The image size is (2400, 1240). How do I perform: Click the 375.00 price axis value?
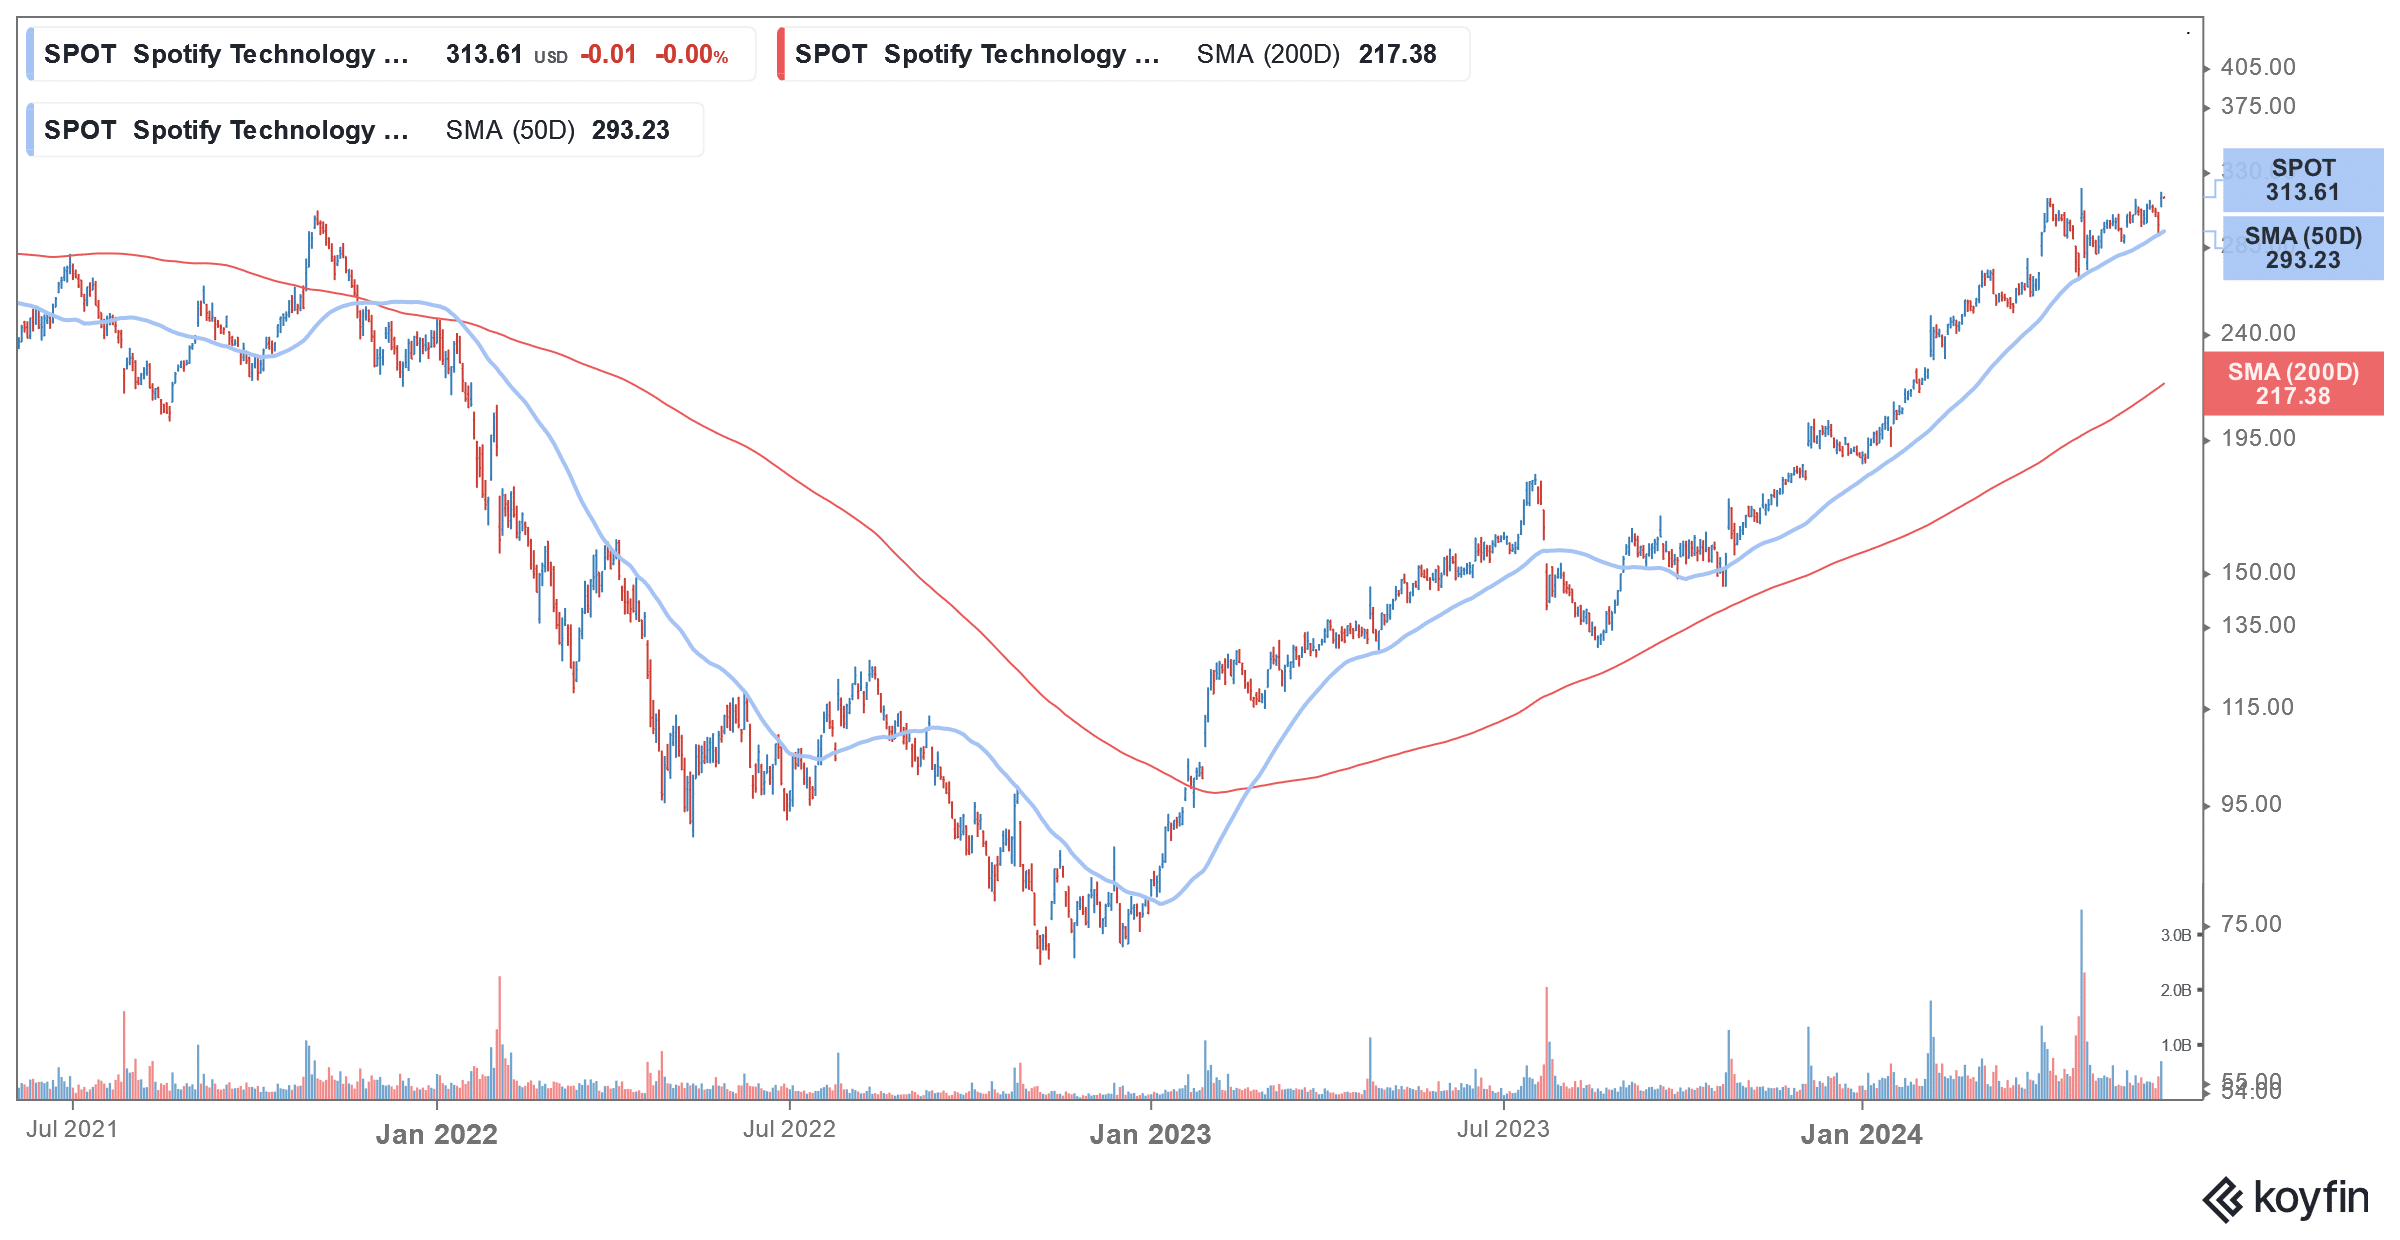tap(2258, 106)
